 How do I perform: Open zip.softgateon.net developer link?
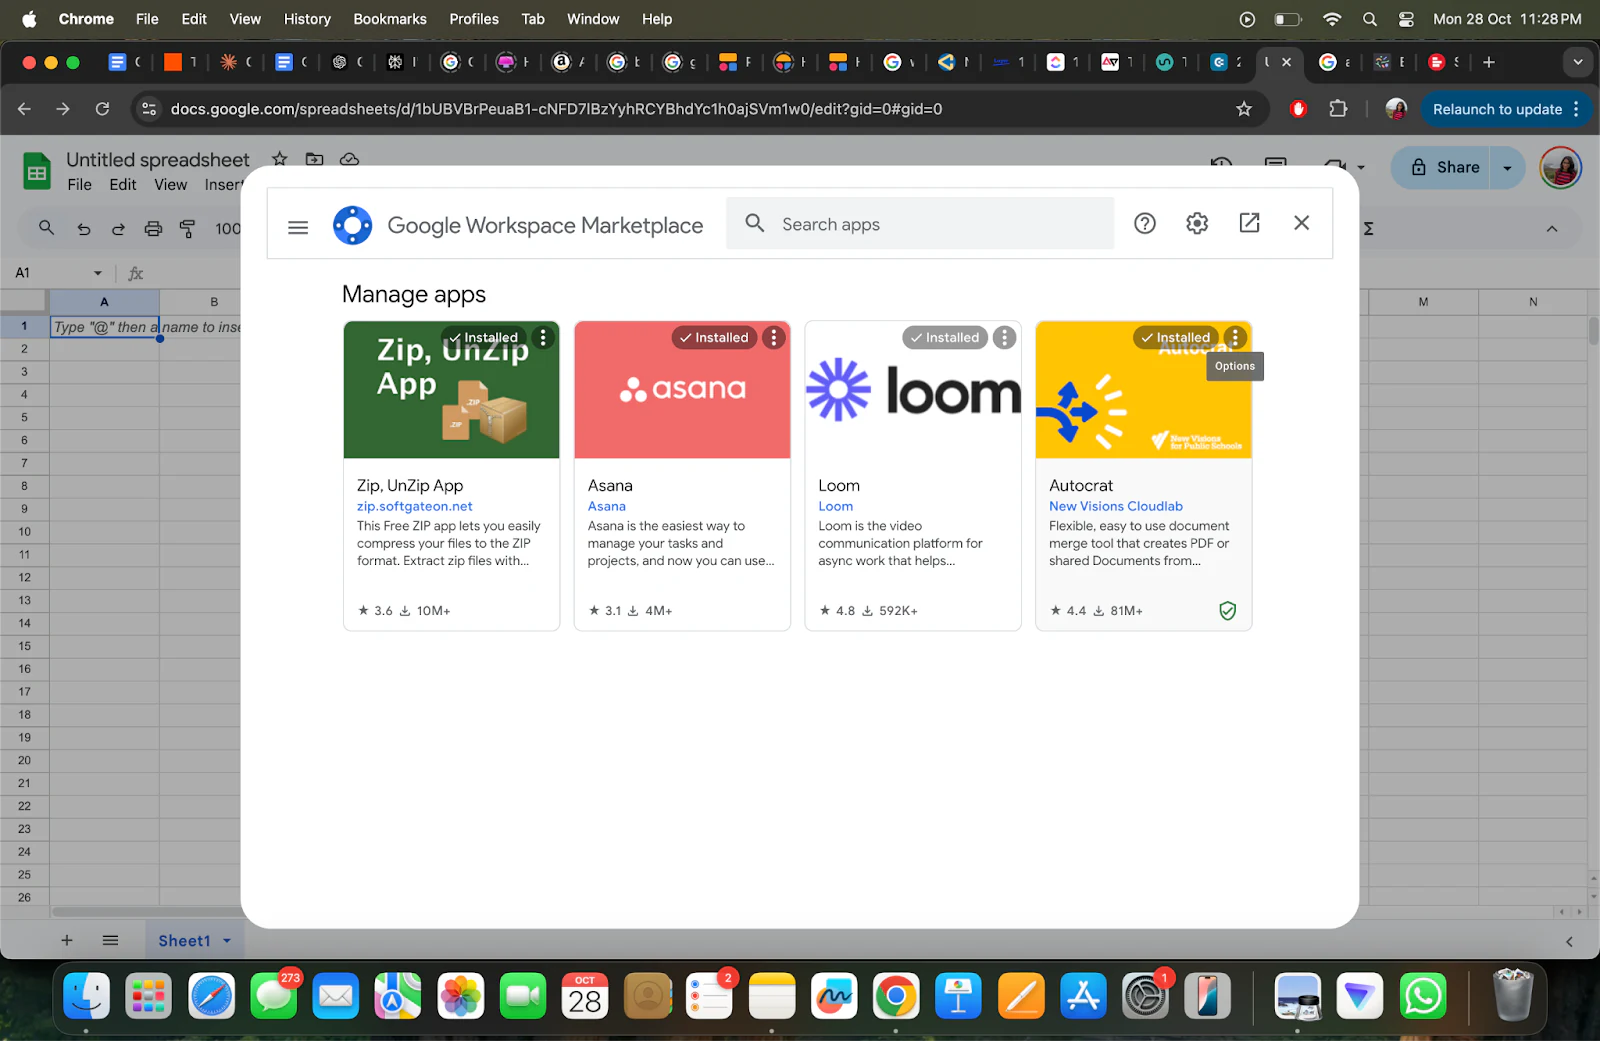click(414, 506)
